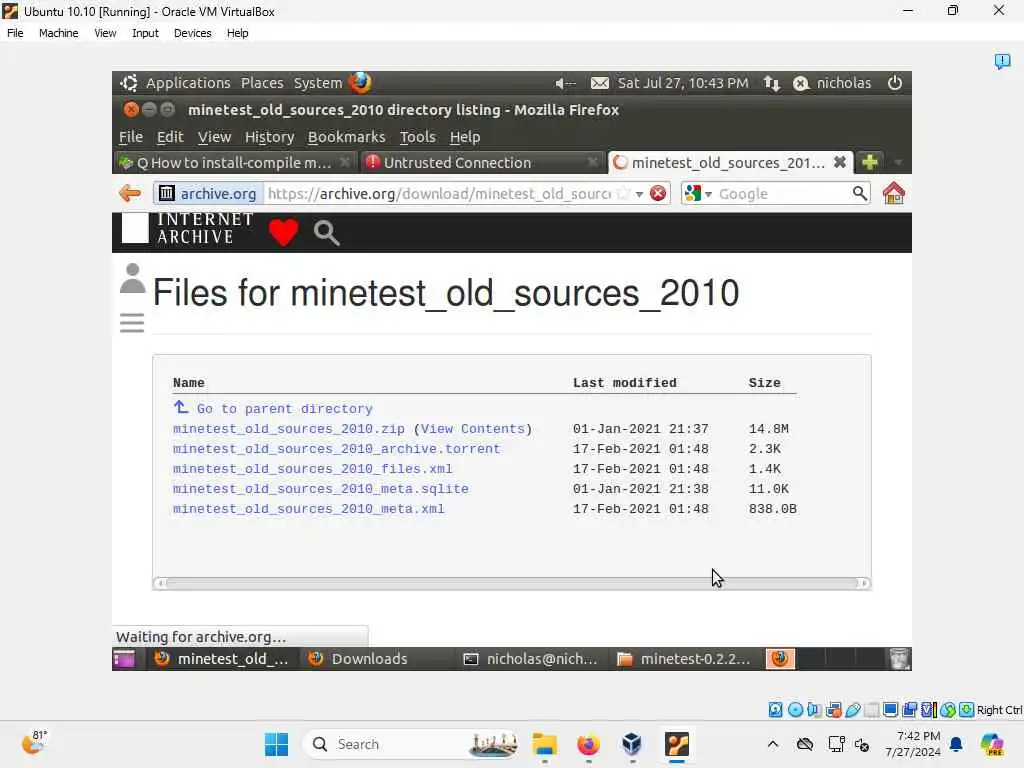Open Ubuntu System menu
The image size is (1024, 768).
pyautogui.click(x=317, y=83)
